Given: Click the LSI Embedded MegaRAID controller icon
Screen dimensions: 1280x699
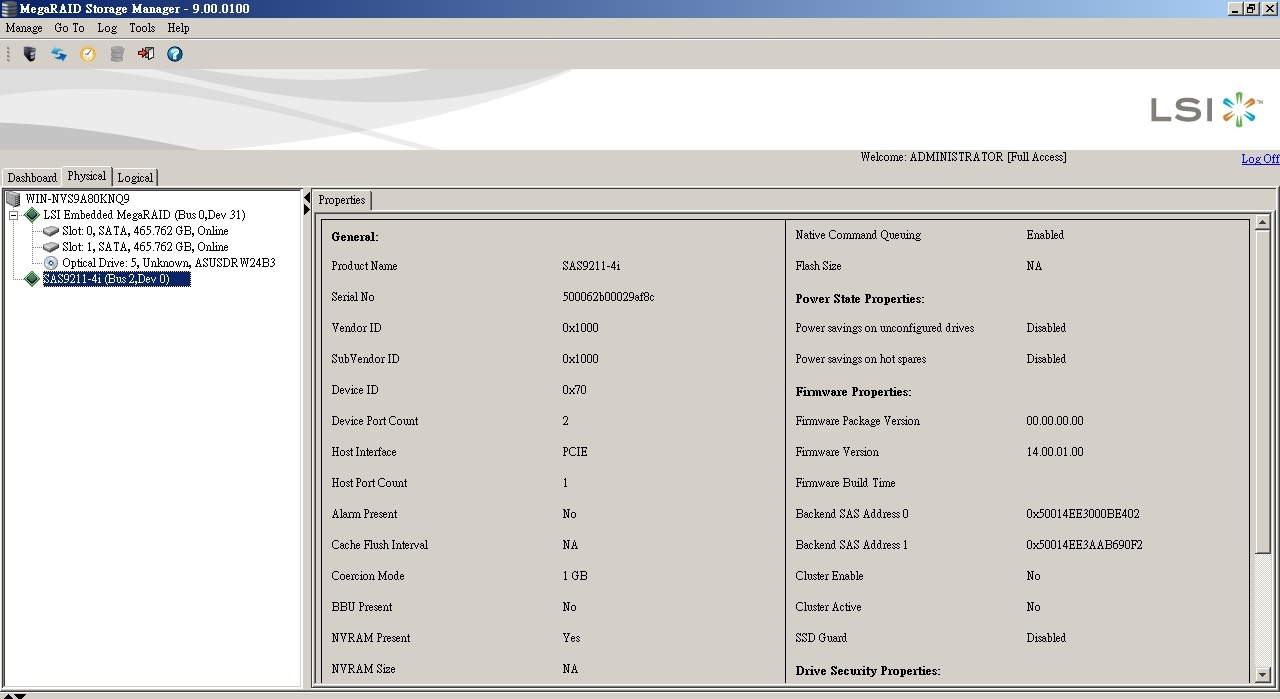Looking at the screenshot, I should [x=32, y=215].
